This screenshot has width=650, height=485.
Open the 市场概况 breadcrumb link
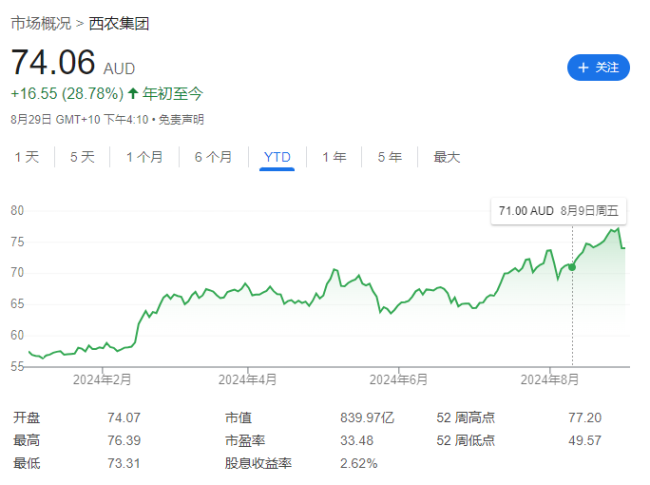pos(41,24)
